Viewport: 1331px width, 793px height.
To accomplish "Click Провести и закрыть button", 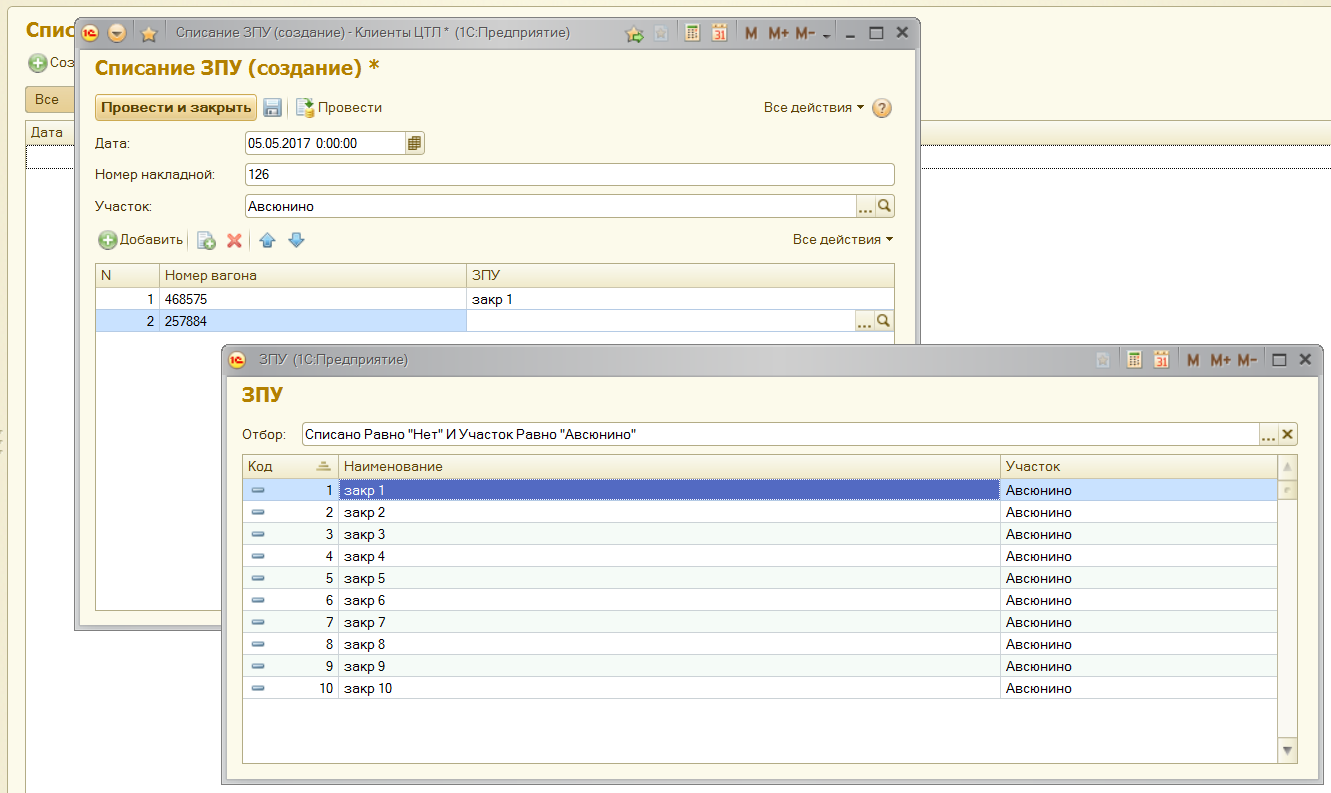I will (176, 108).
